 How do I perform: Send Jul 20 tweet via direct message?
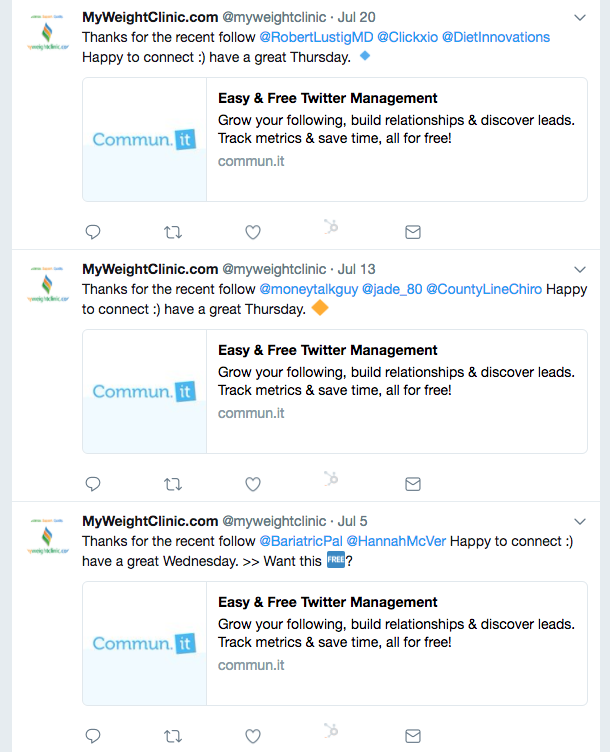[412, 232]
